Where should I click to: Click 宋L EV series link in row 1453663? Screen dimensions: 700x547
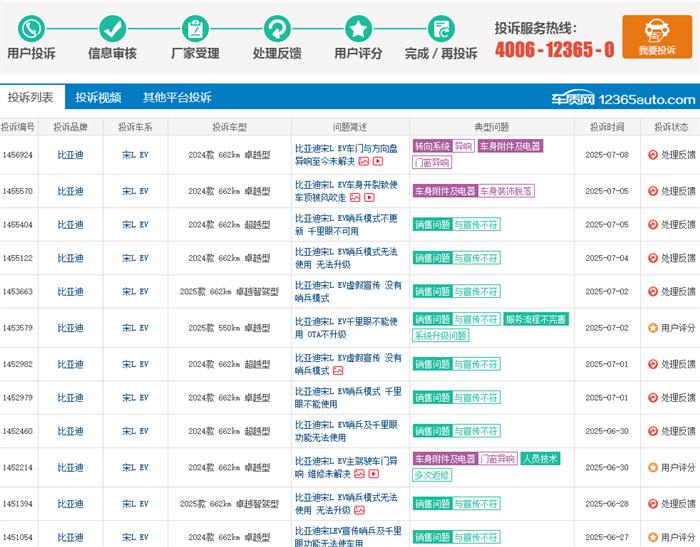tap(135, 292)
